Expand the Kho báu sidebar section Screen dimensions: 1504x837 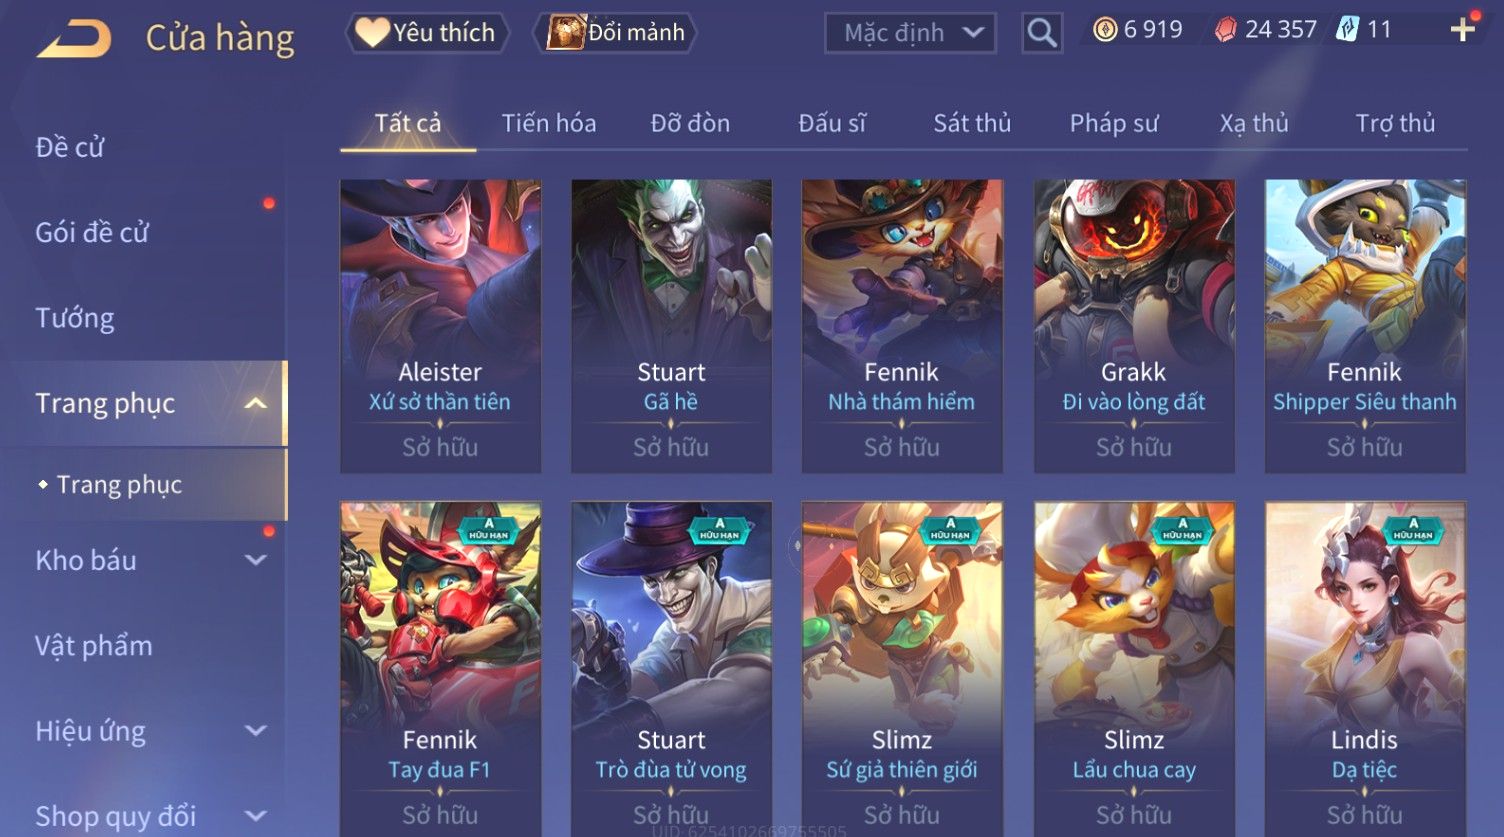tap(256, 561)
